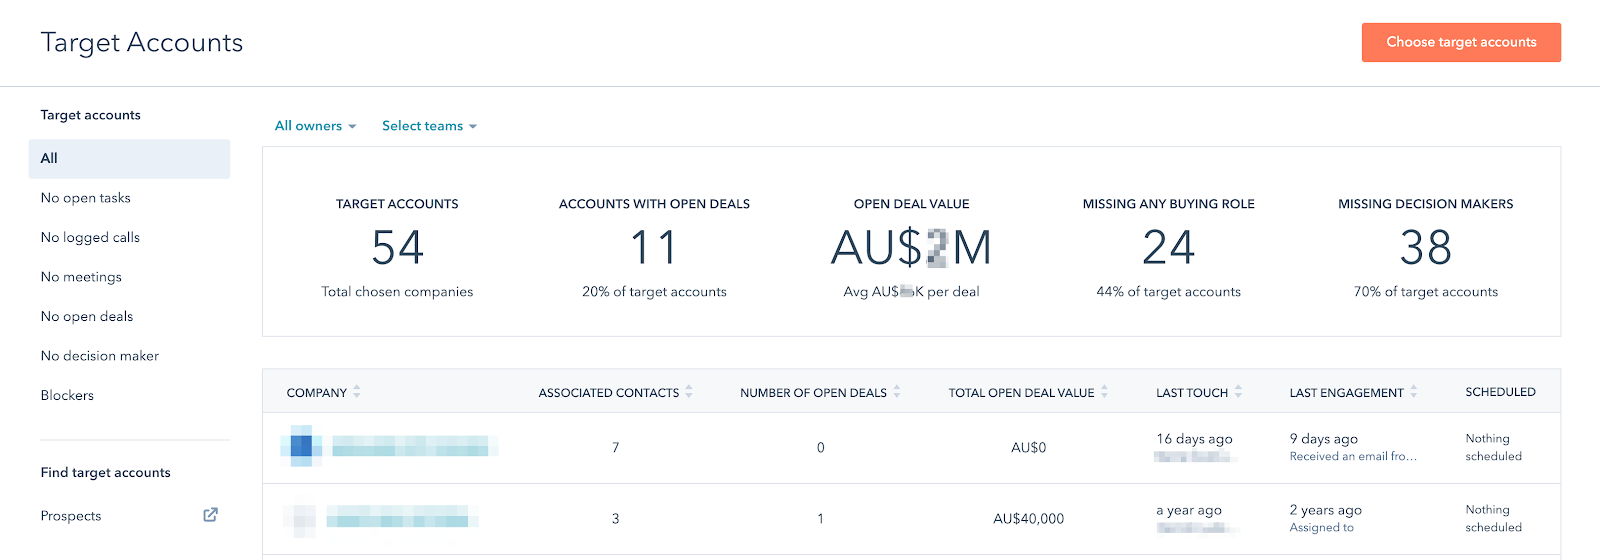
Task: Open the All owners dropdown filter
Action: pyautogui.click(x=315, y=126)
